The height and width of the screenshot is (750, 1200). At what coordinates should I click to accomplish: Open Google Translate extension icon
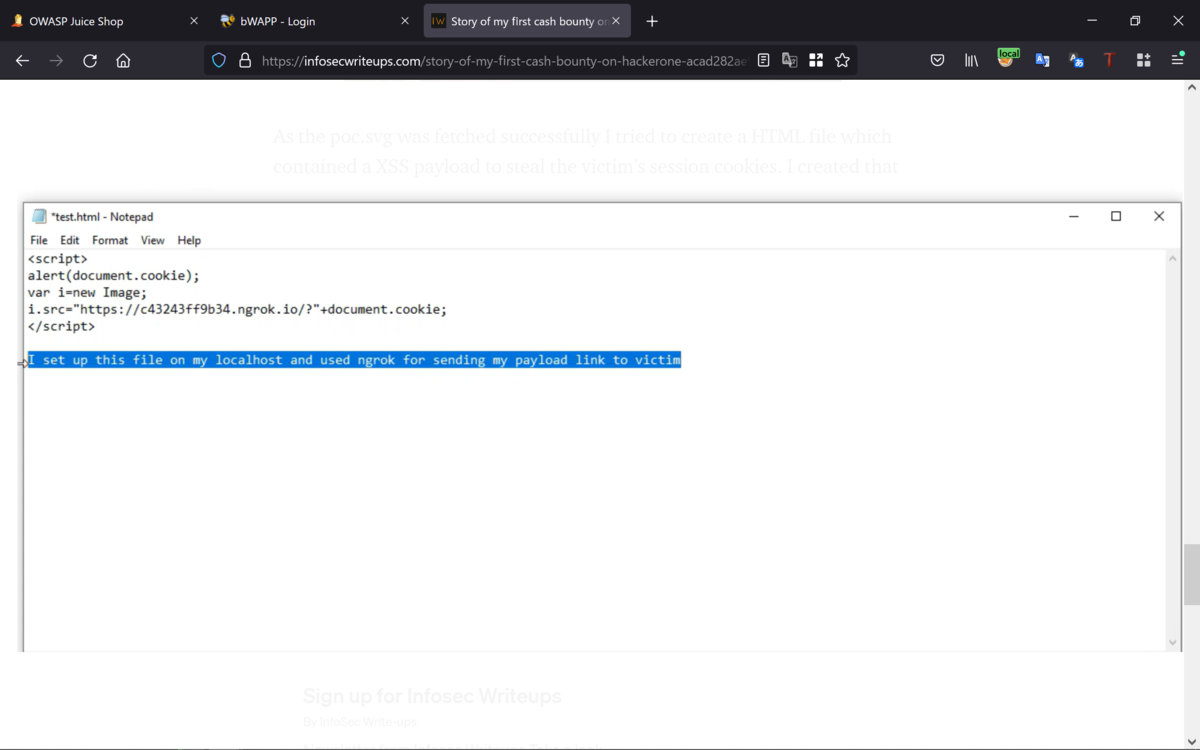[x=1042, y=61]
